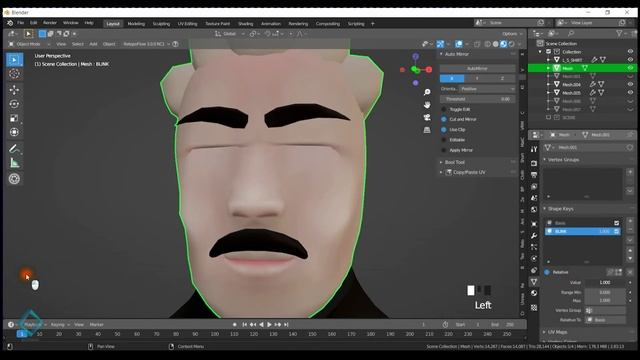
Task: Hide the Collection via its eye icon
Action: pos(630,52)
